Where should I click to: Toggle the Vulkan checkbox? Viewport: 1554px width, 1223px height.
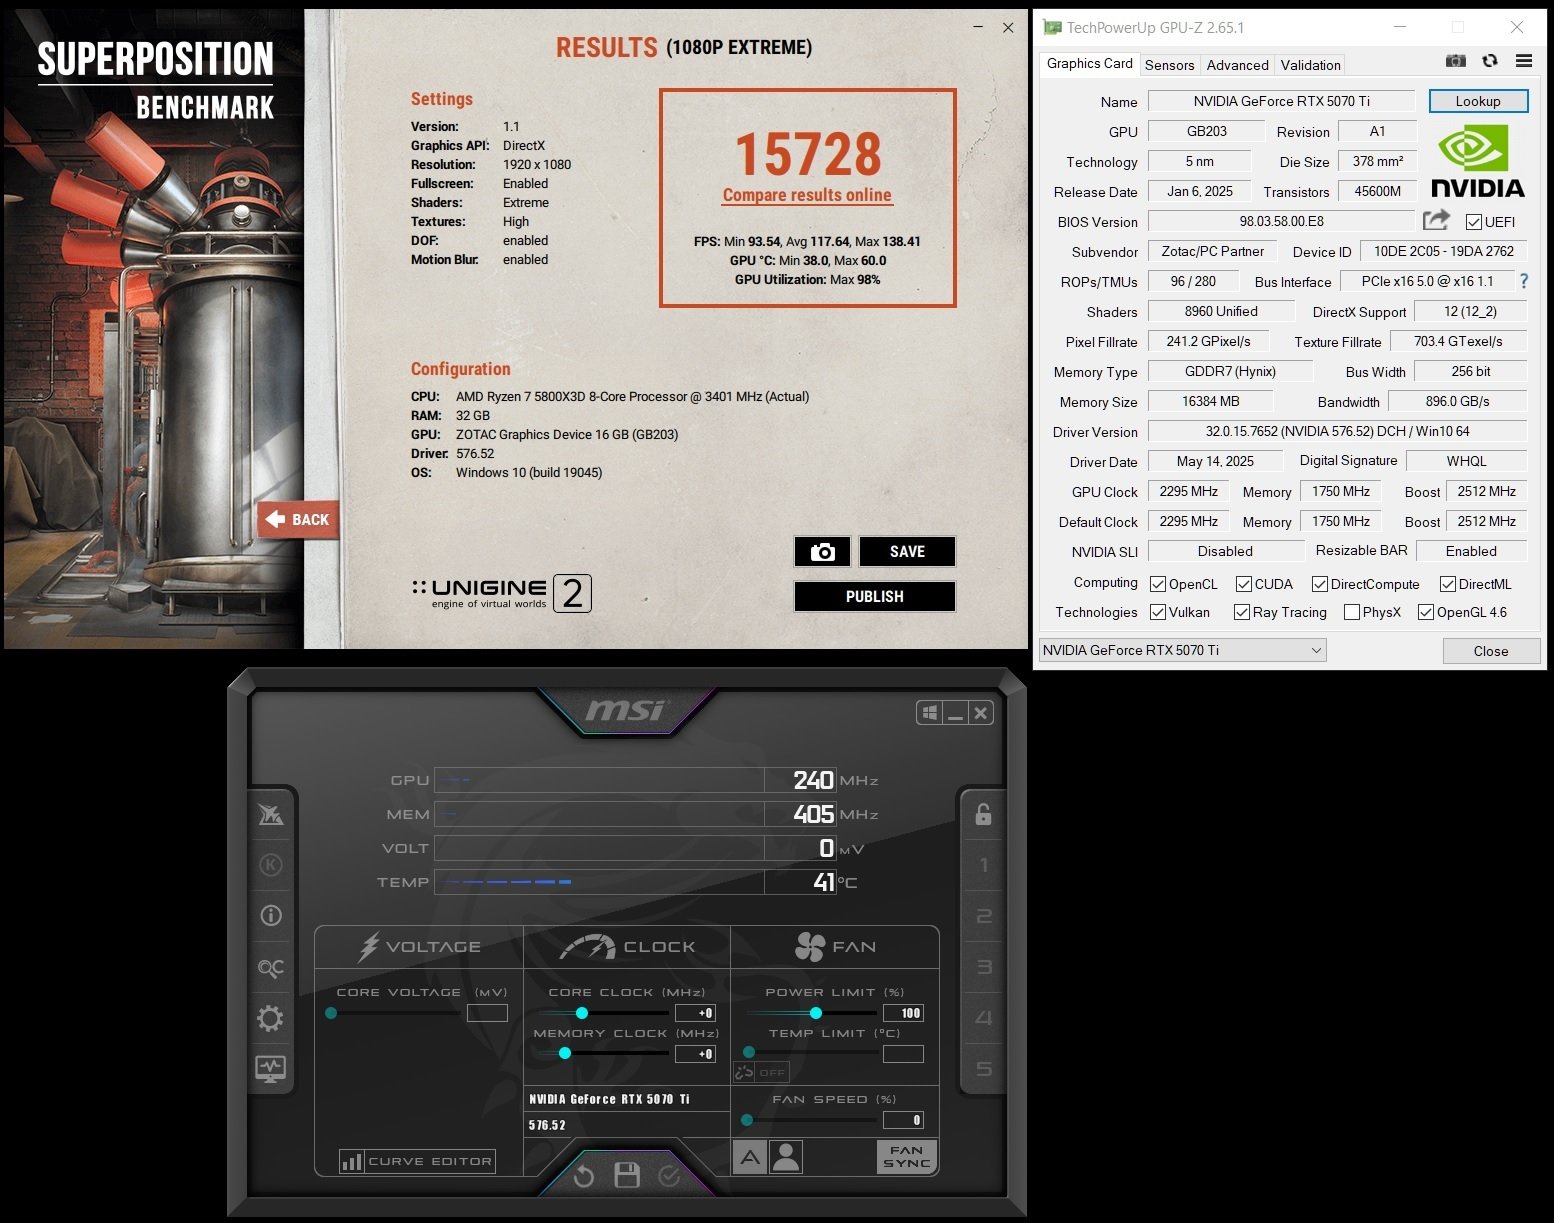pyautogui.click(x=1158, y=612)
